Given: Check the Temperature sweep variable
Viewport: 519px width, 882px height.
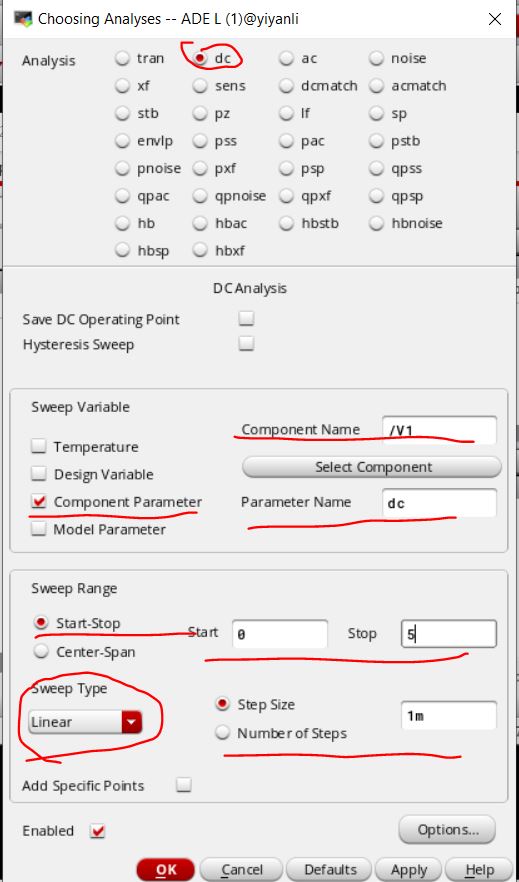Looking at the screenshot, I should coord(39,447).
